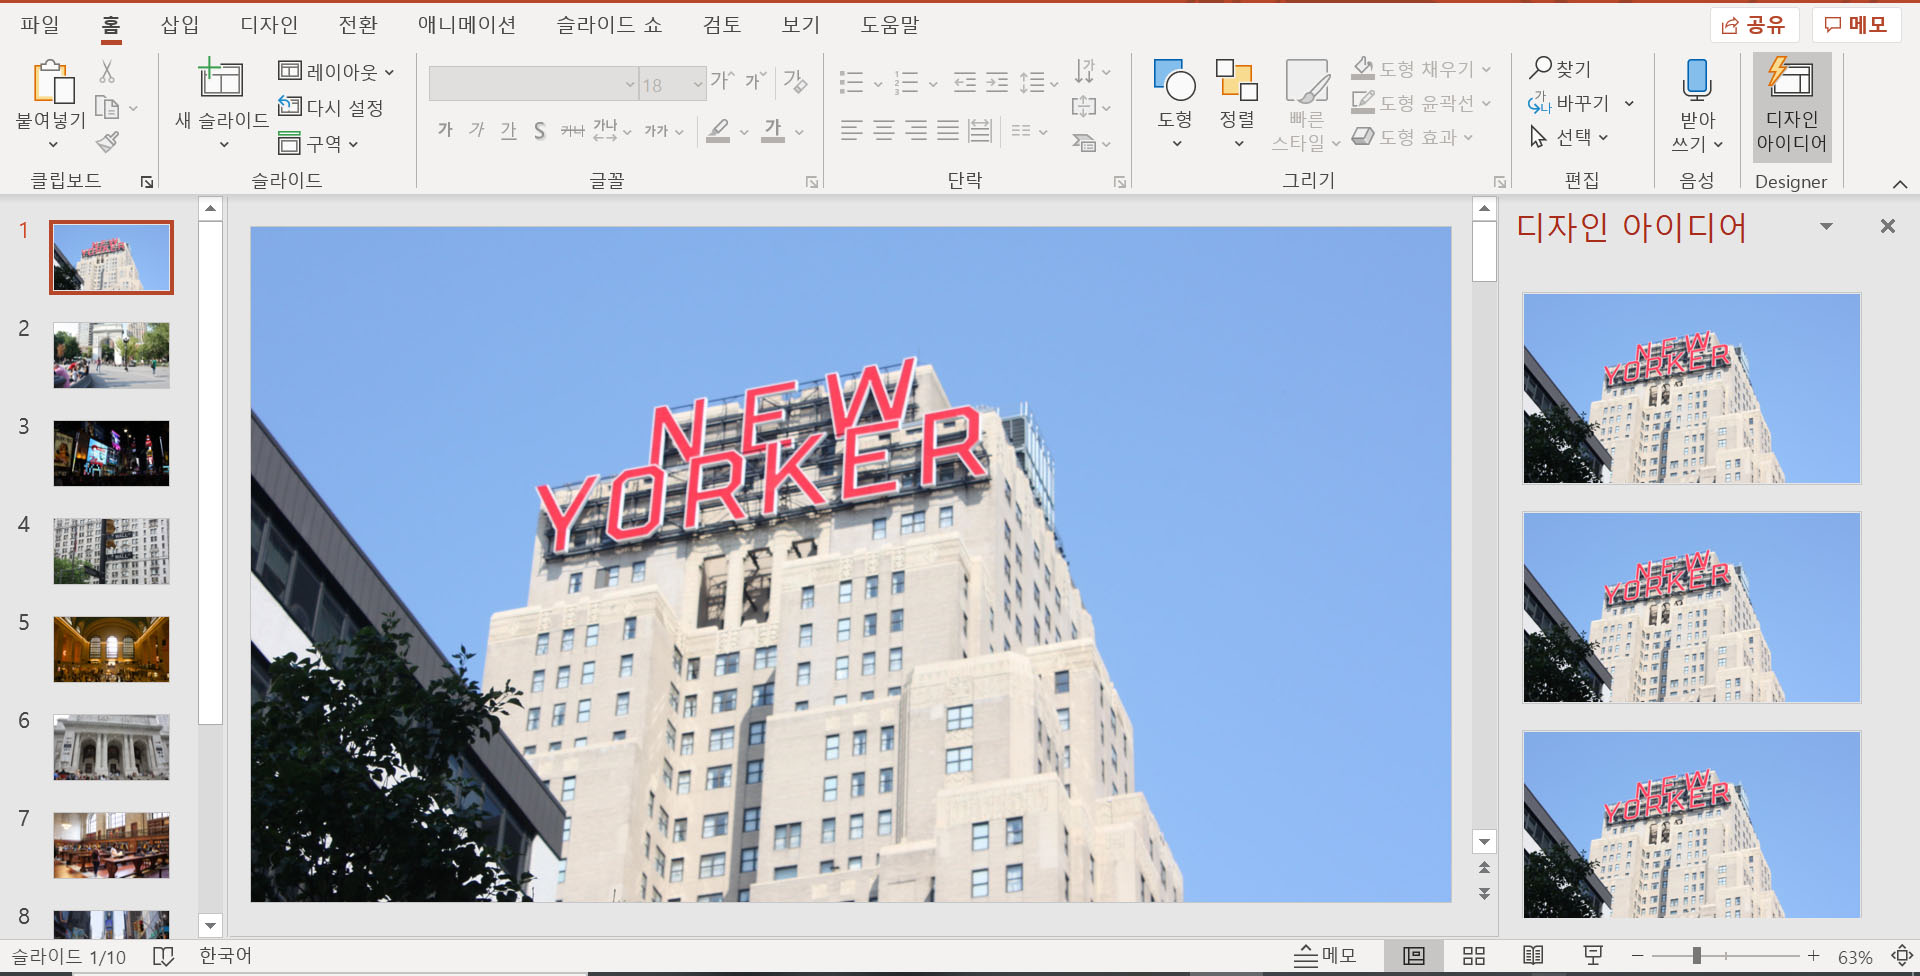Click spell check book icon in status bar
Viewport: 1920px width, 976px height.
pyautogui.click(x=163, y=957)
